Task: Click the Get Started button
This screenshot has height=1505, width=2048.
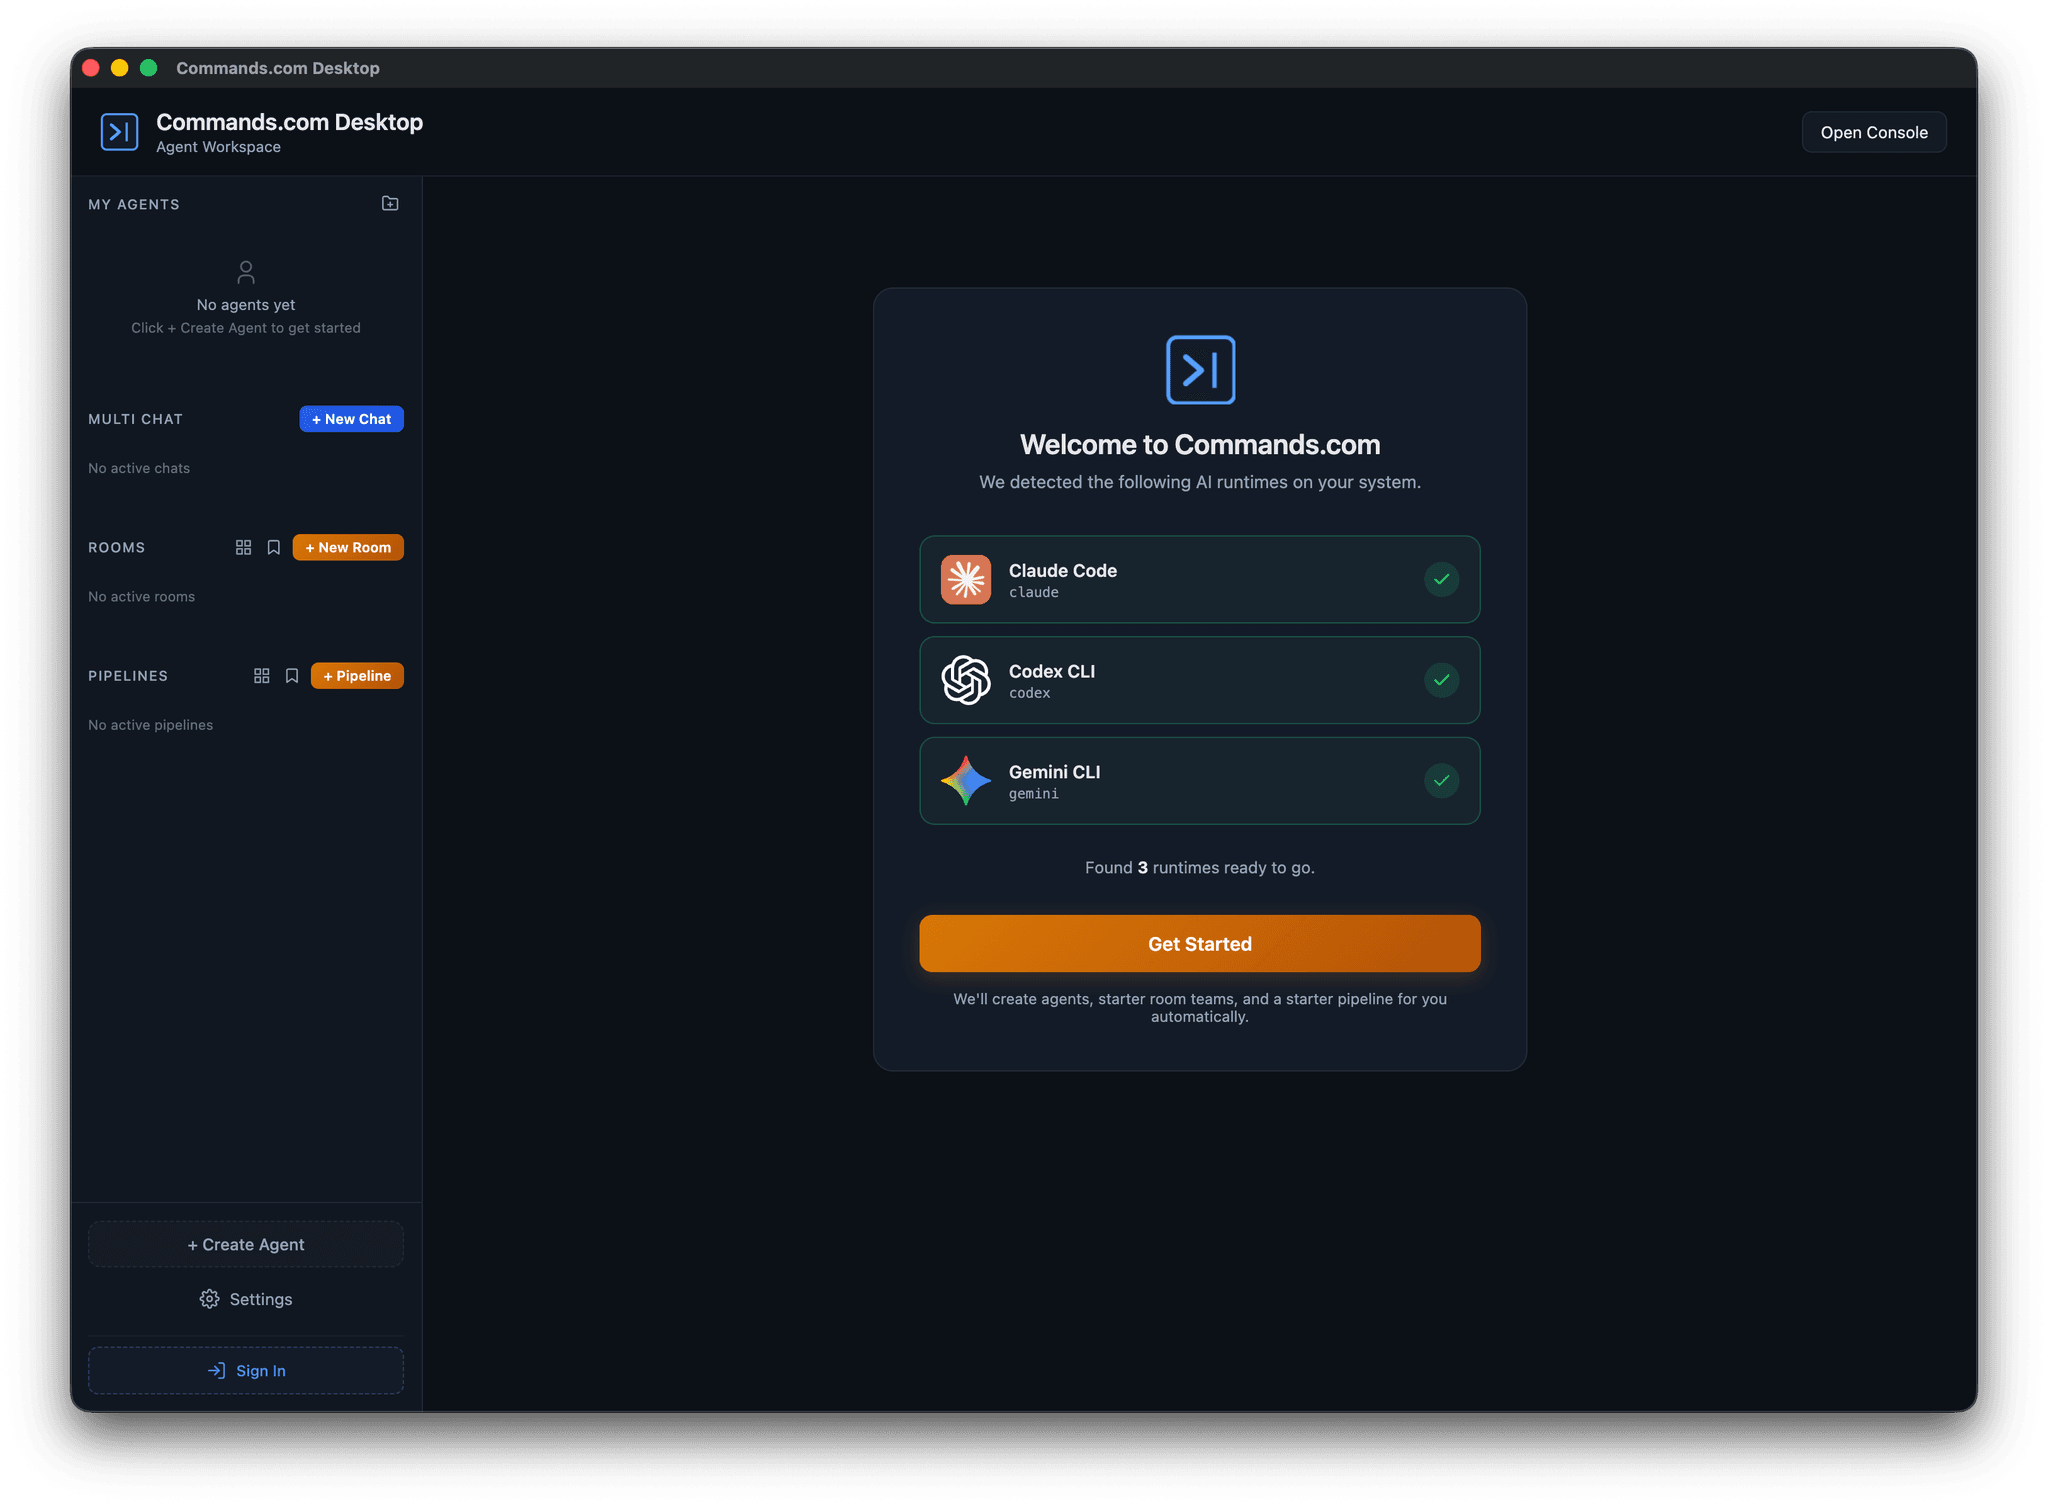Action: pyautogui.click(x=1200, y=944)
